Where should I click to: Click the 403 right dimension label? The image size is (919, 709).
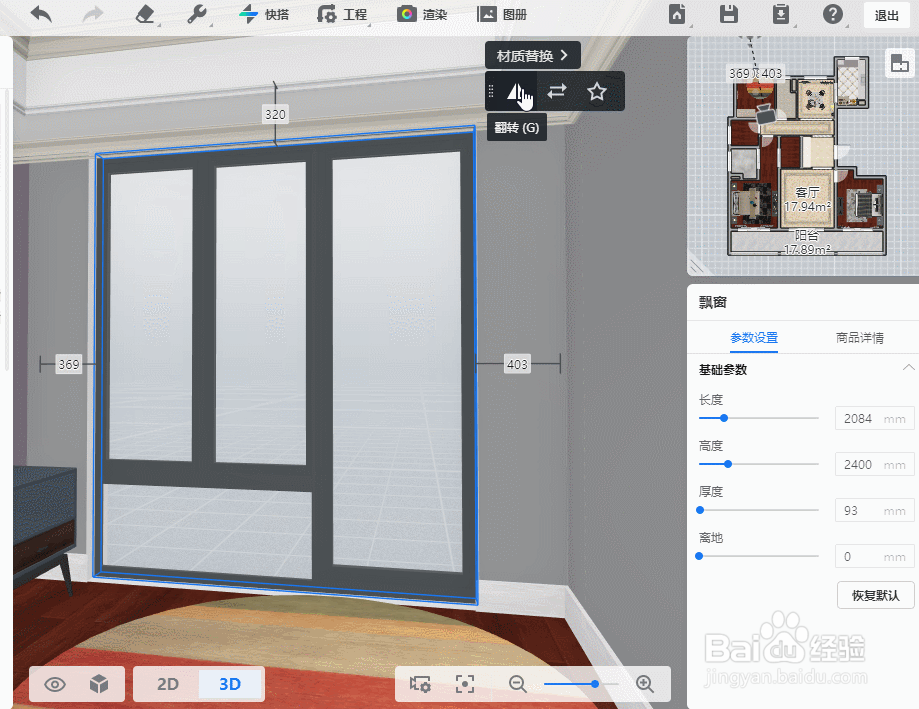tap(517, 364)
